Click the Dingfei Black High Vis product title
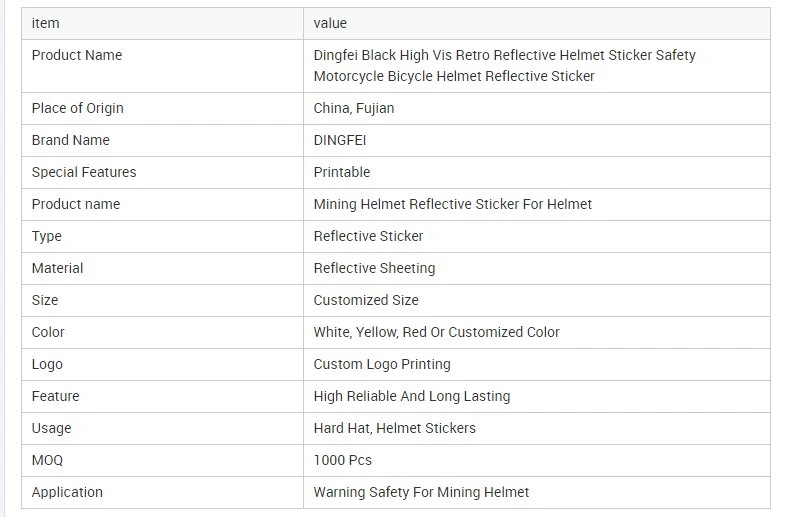Image resolution: width=787 pixels, height=517 pixels. tap(504, 65)
